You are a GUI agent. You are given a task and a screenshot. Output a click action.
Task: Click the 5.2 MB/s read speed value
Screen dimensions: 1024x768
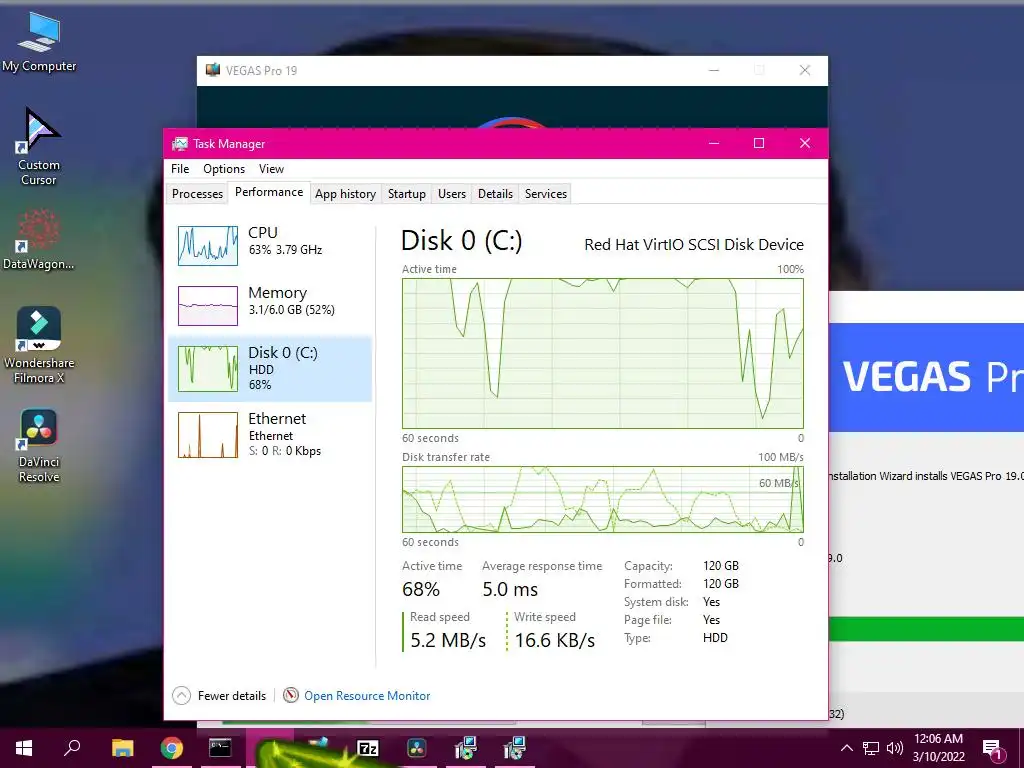(x=448, y=641)
